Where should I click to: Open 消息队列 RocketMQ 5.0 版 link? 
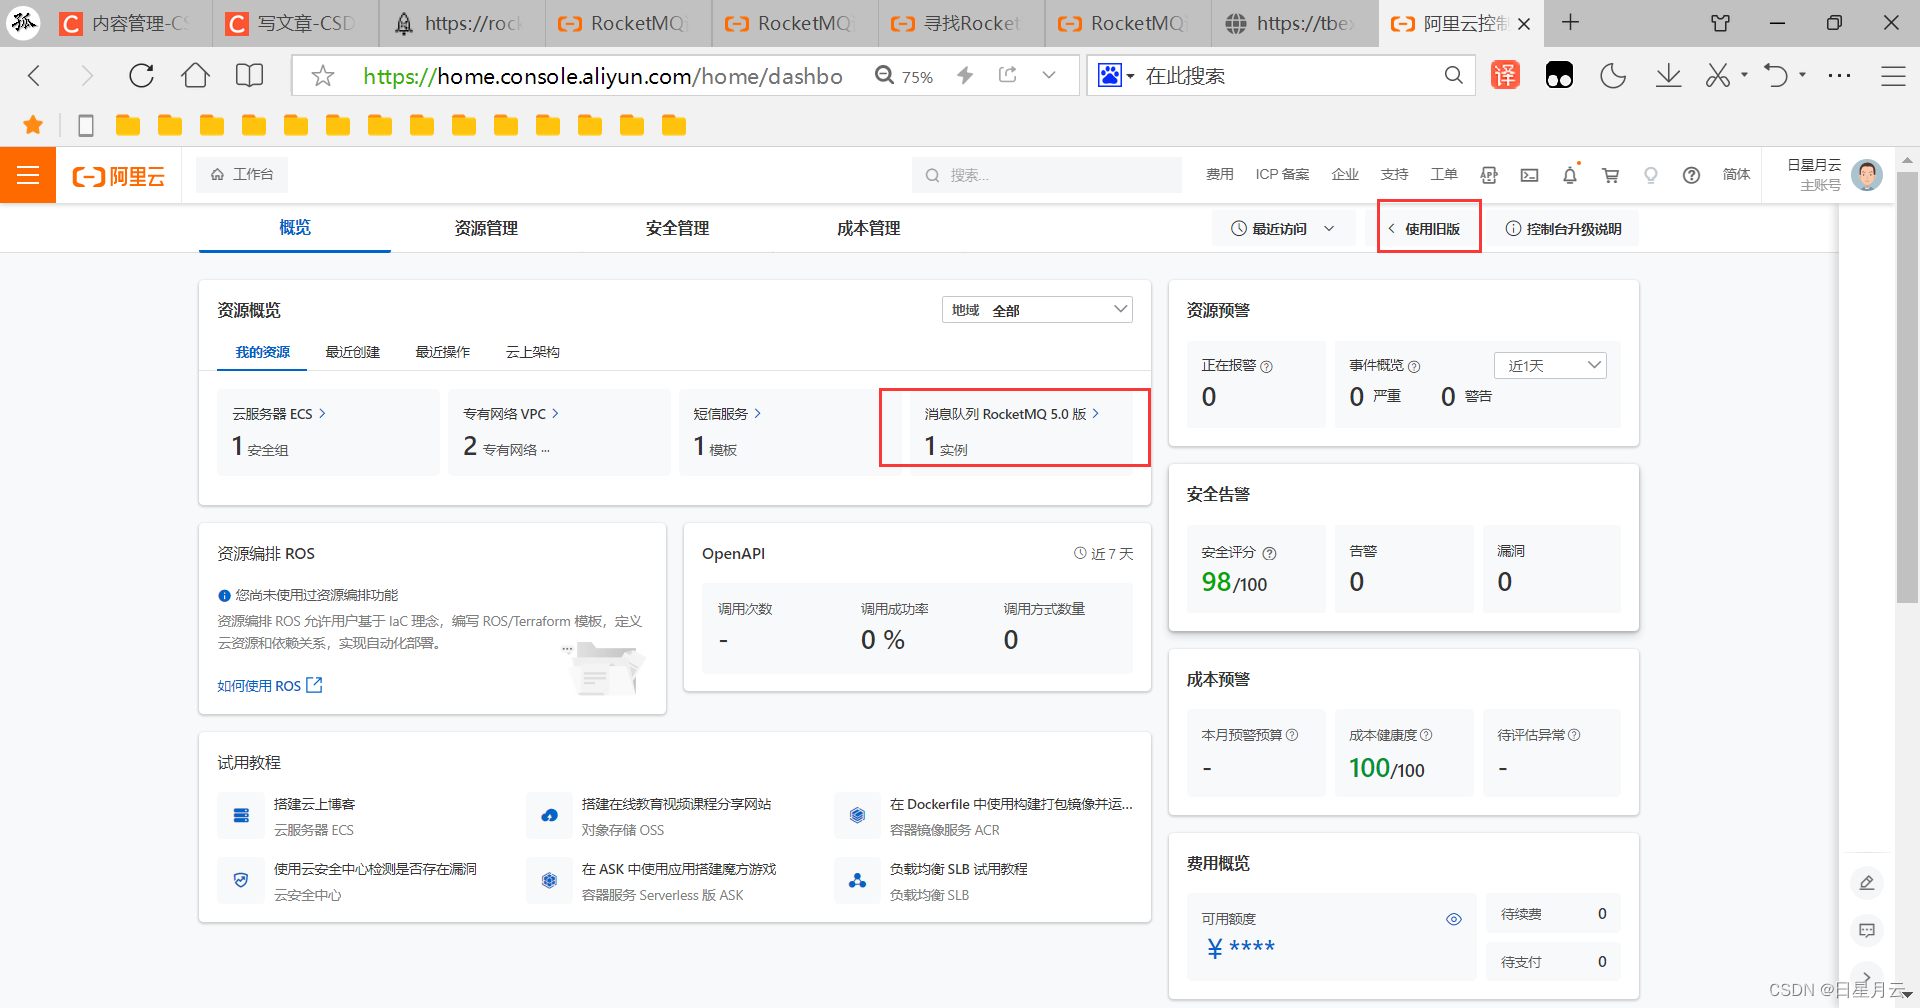coord(1012,414)
